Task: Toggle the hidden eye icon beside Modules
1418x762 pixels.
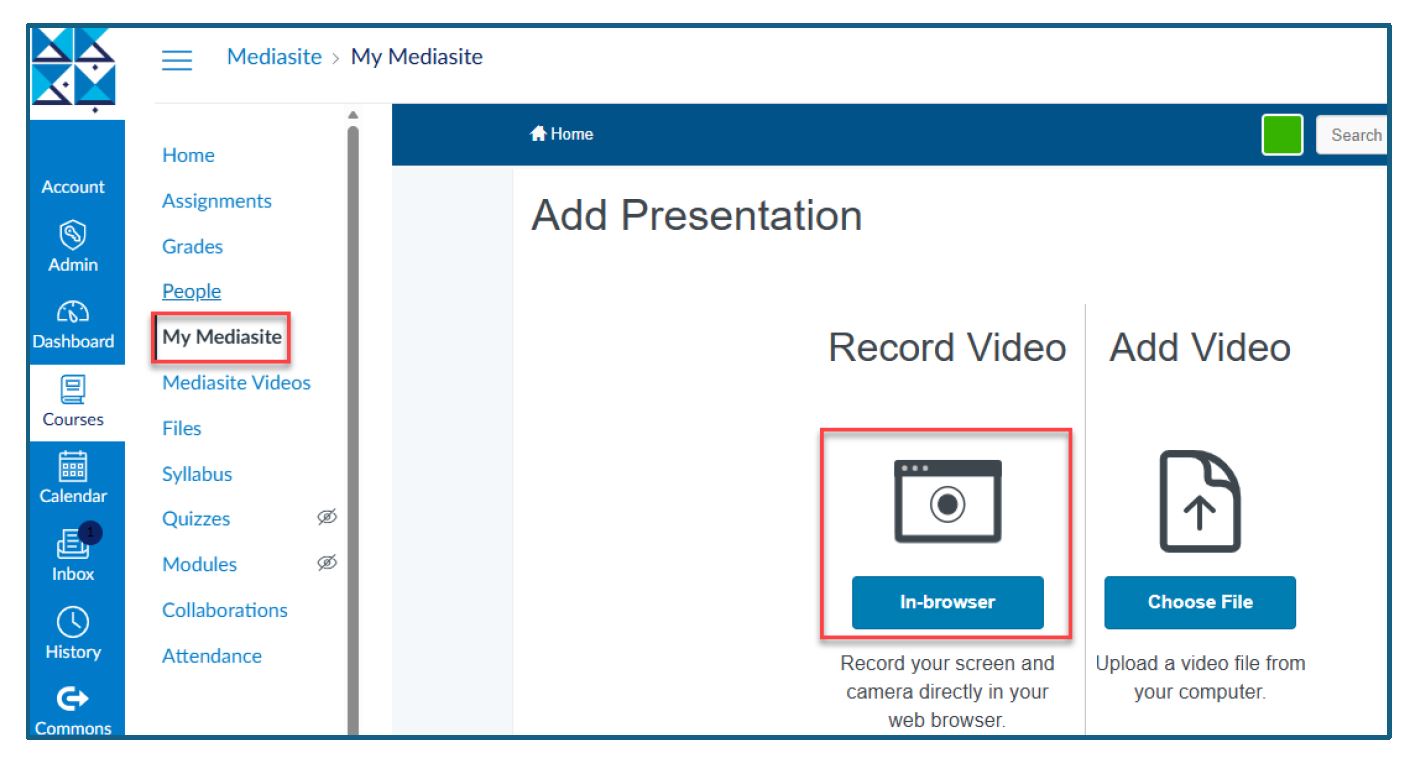Action: 324,564
